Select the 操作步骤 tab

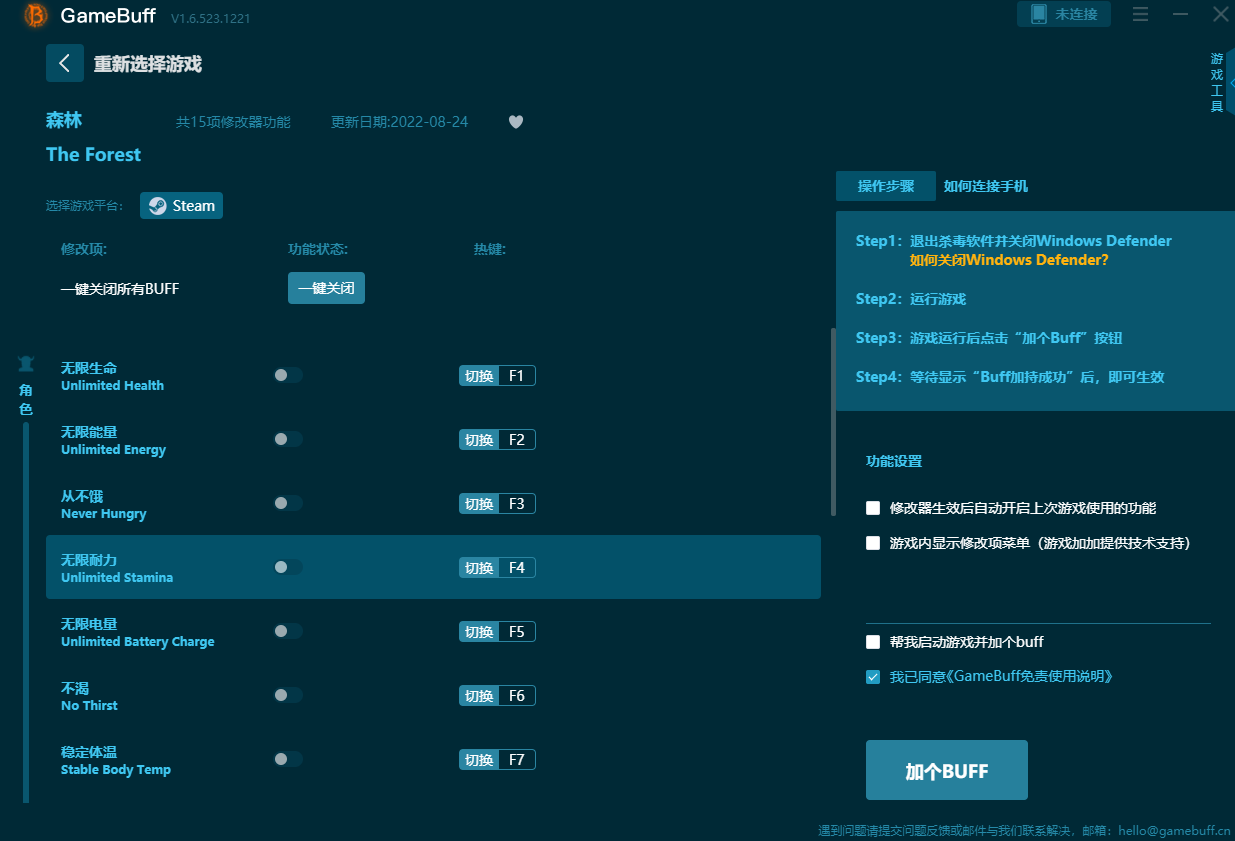click(886, 186)
